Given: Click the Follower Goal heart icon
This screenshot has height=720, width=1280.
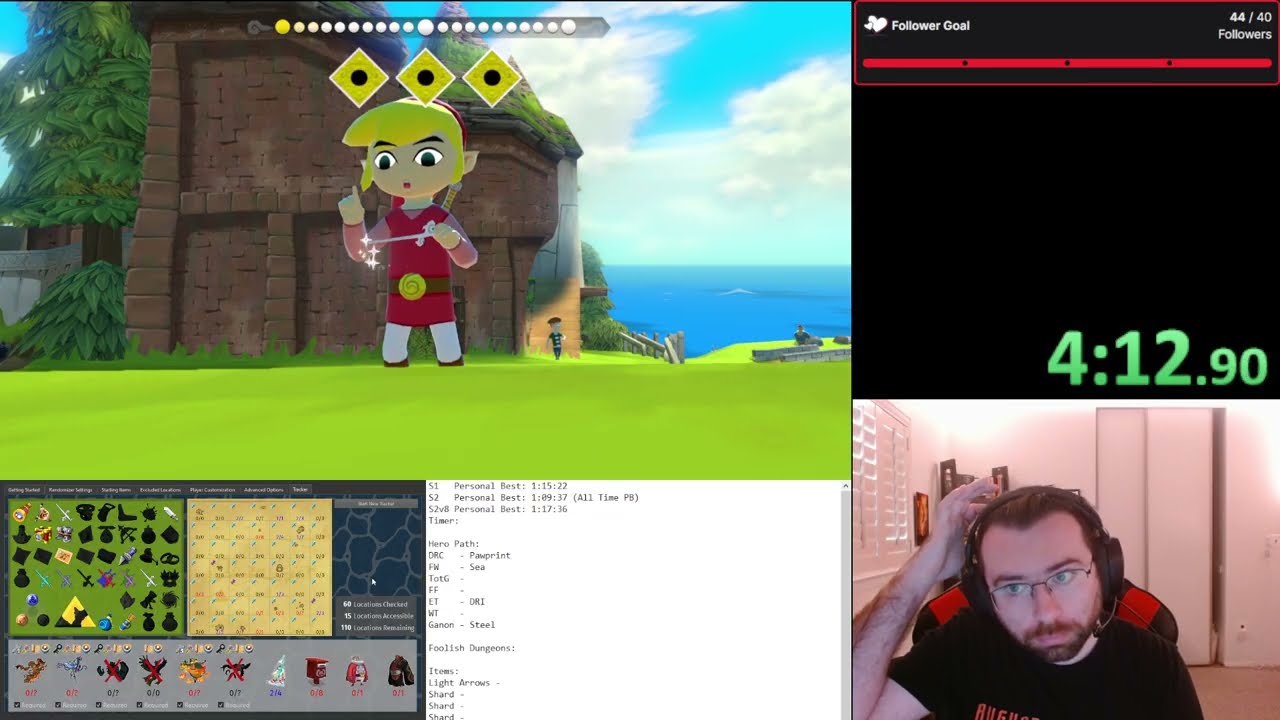Looking at the screenshot, I should coord(875,25).
